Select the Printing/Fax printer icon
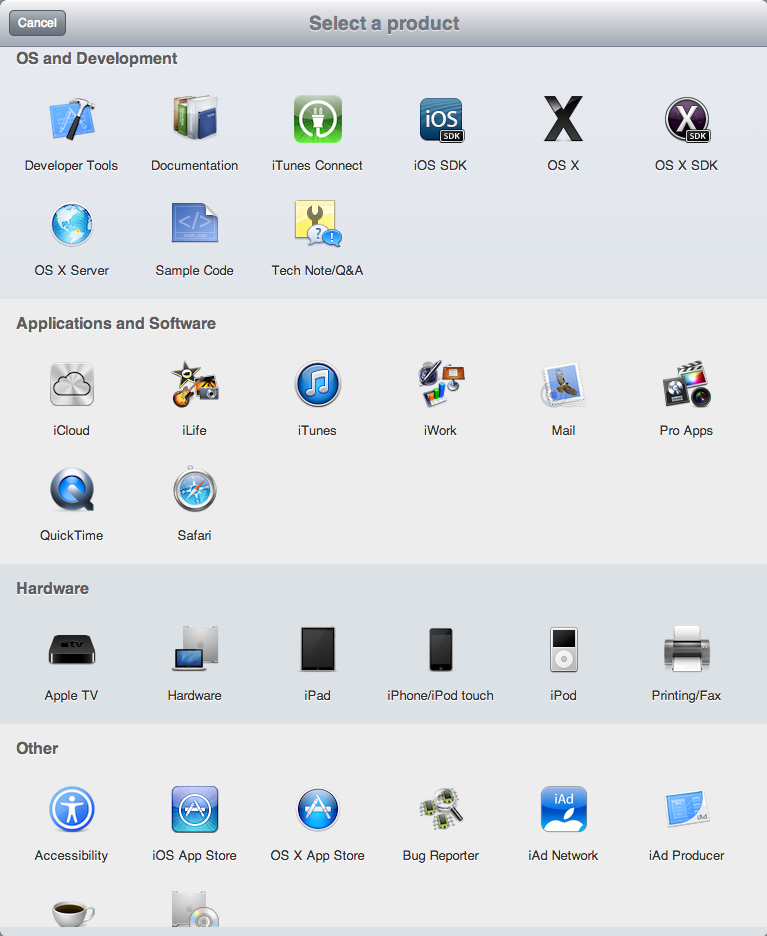 tap(687, 649)
